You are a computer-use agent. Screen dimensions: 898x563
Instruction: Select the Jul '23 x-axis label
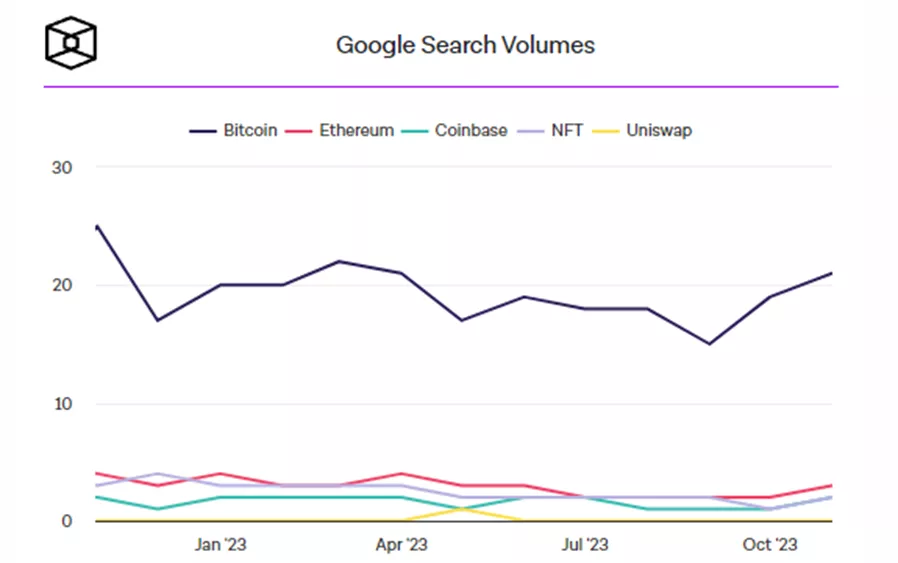tap(585, 545)
